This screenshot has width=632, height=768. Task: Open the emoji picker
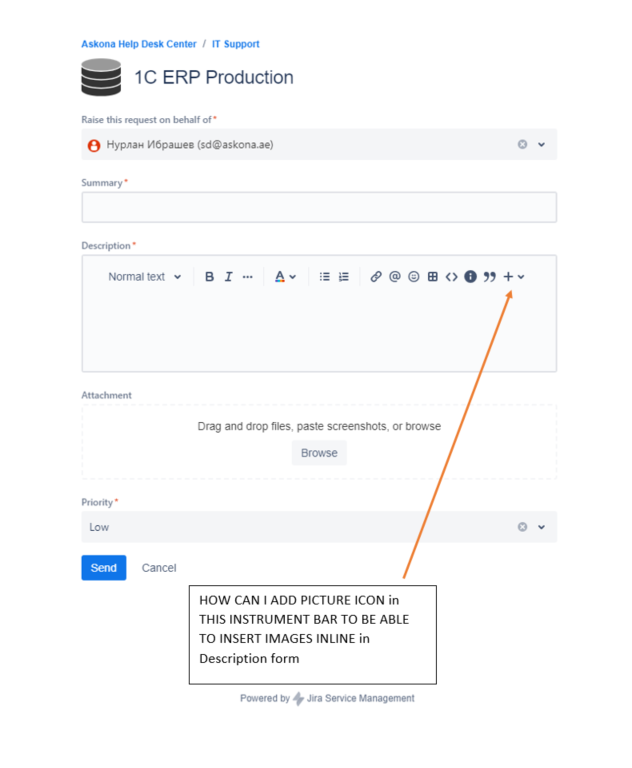tap(414, 277)
